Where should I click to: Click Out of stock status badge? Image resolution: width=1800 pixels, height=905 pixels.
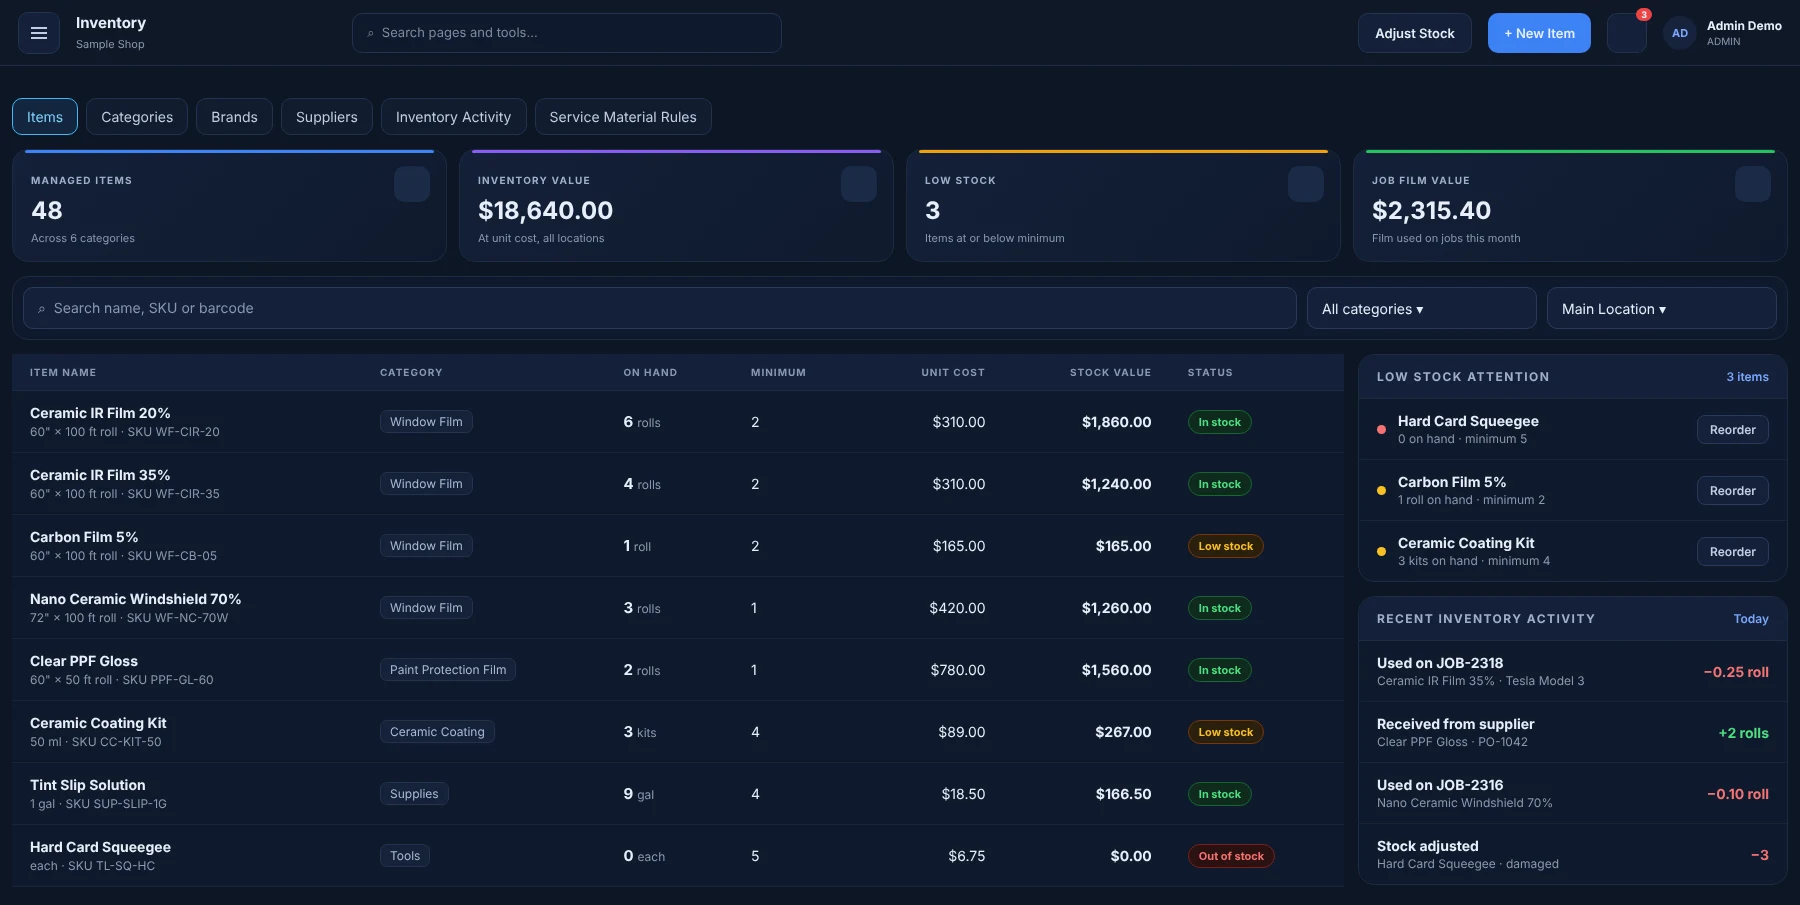click(1231, 856)
